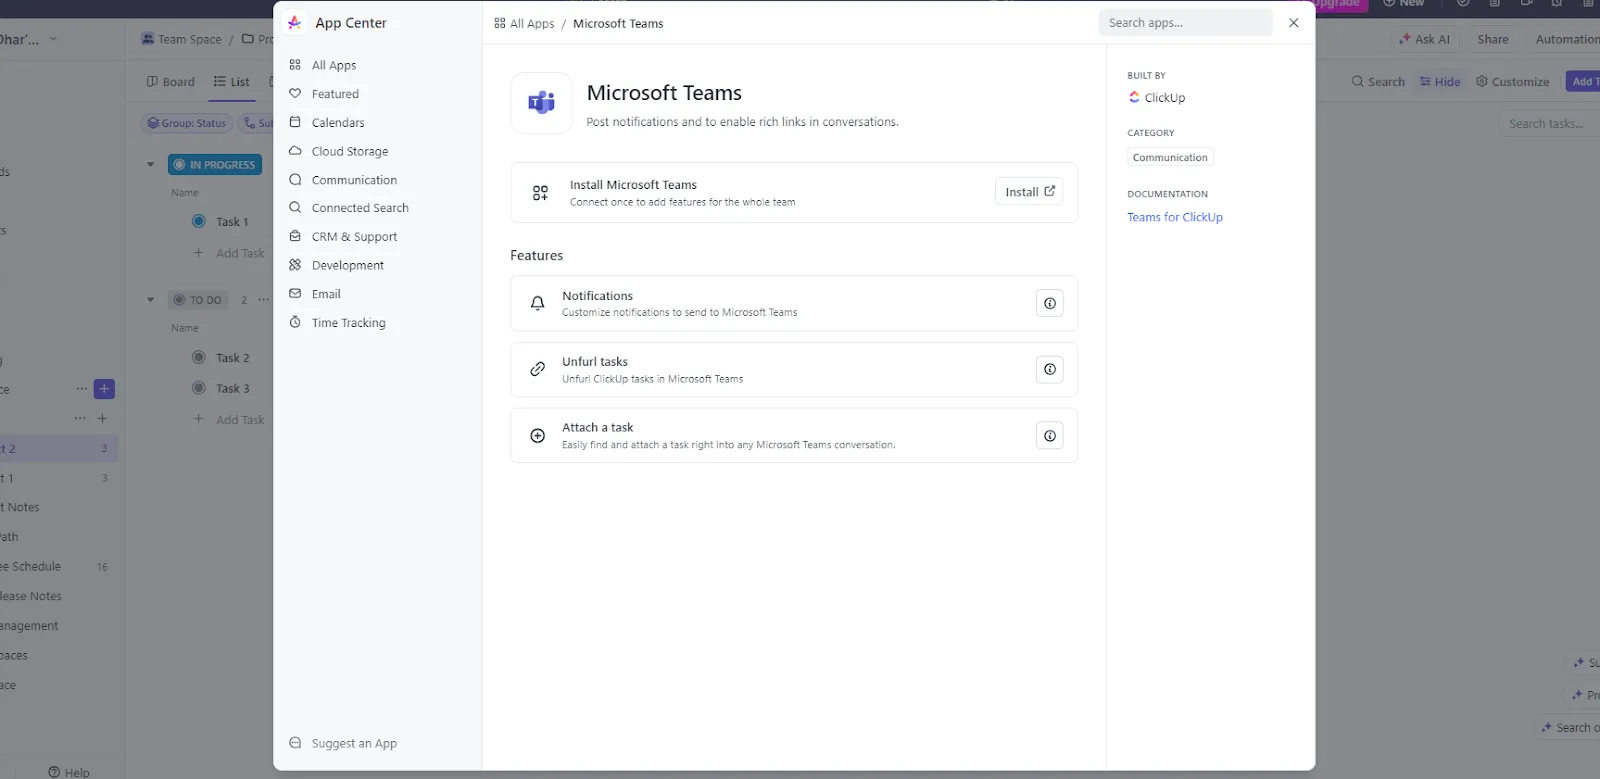
Task: Click Customize in background toolbar
Action: [1513, 82]
